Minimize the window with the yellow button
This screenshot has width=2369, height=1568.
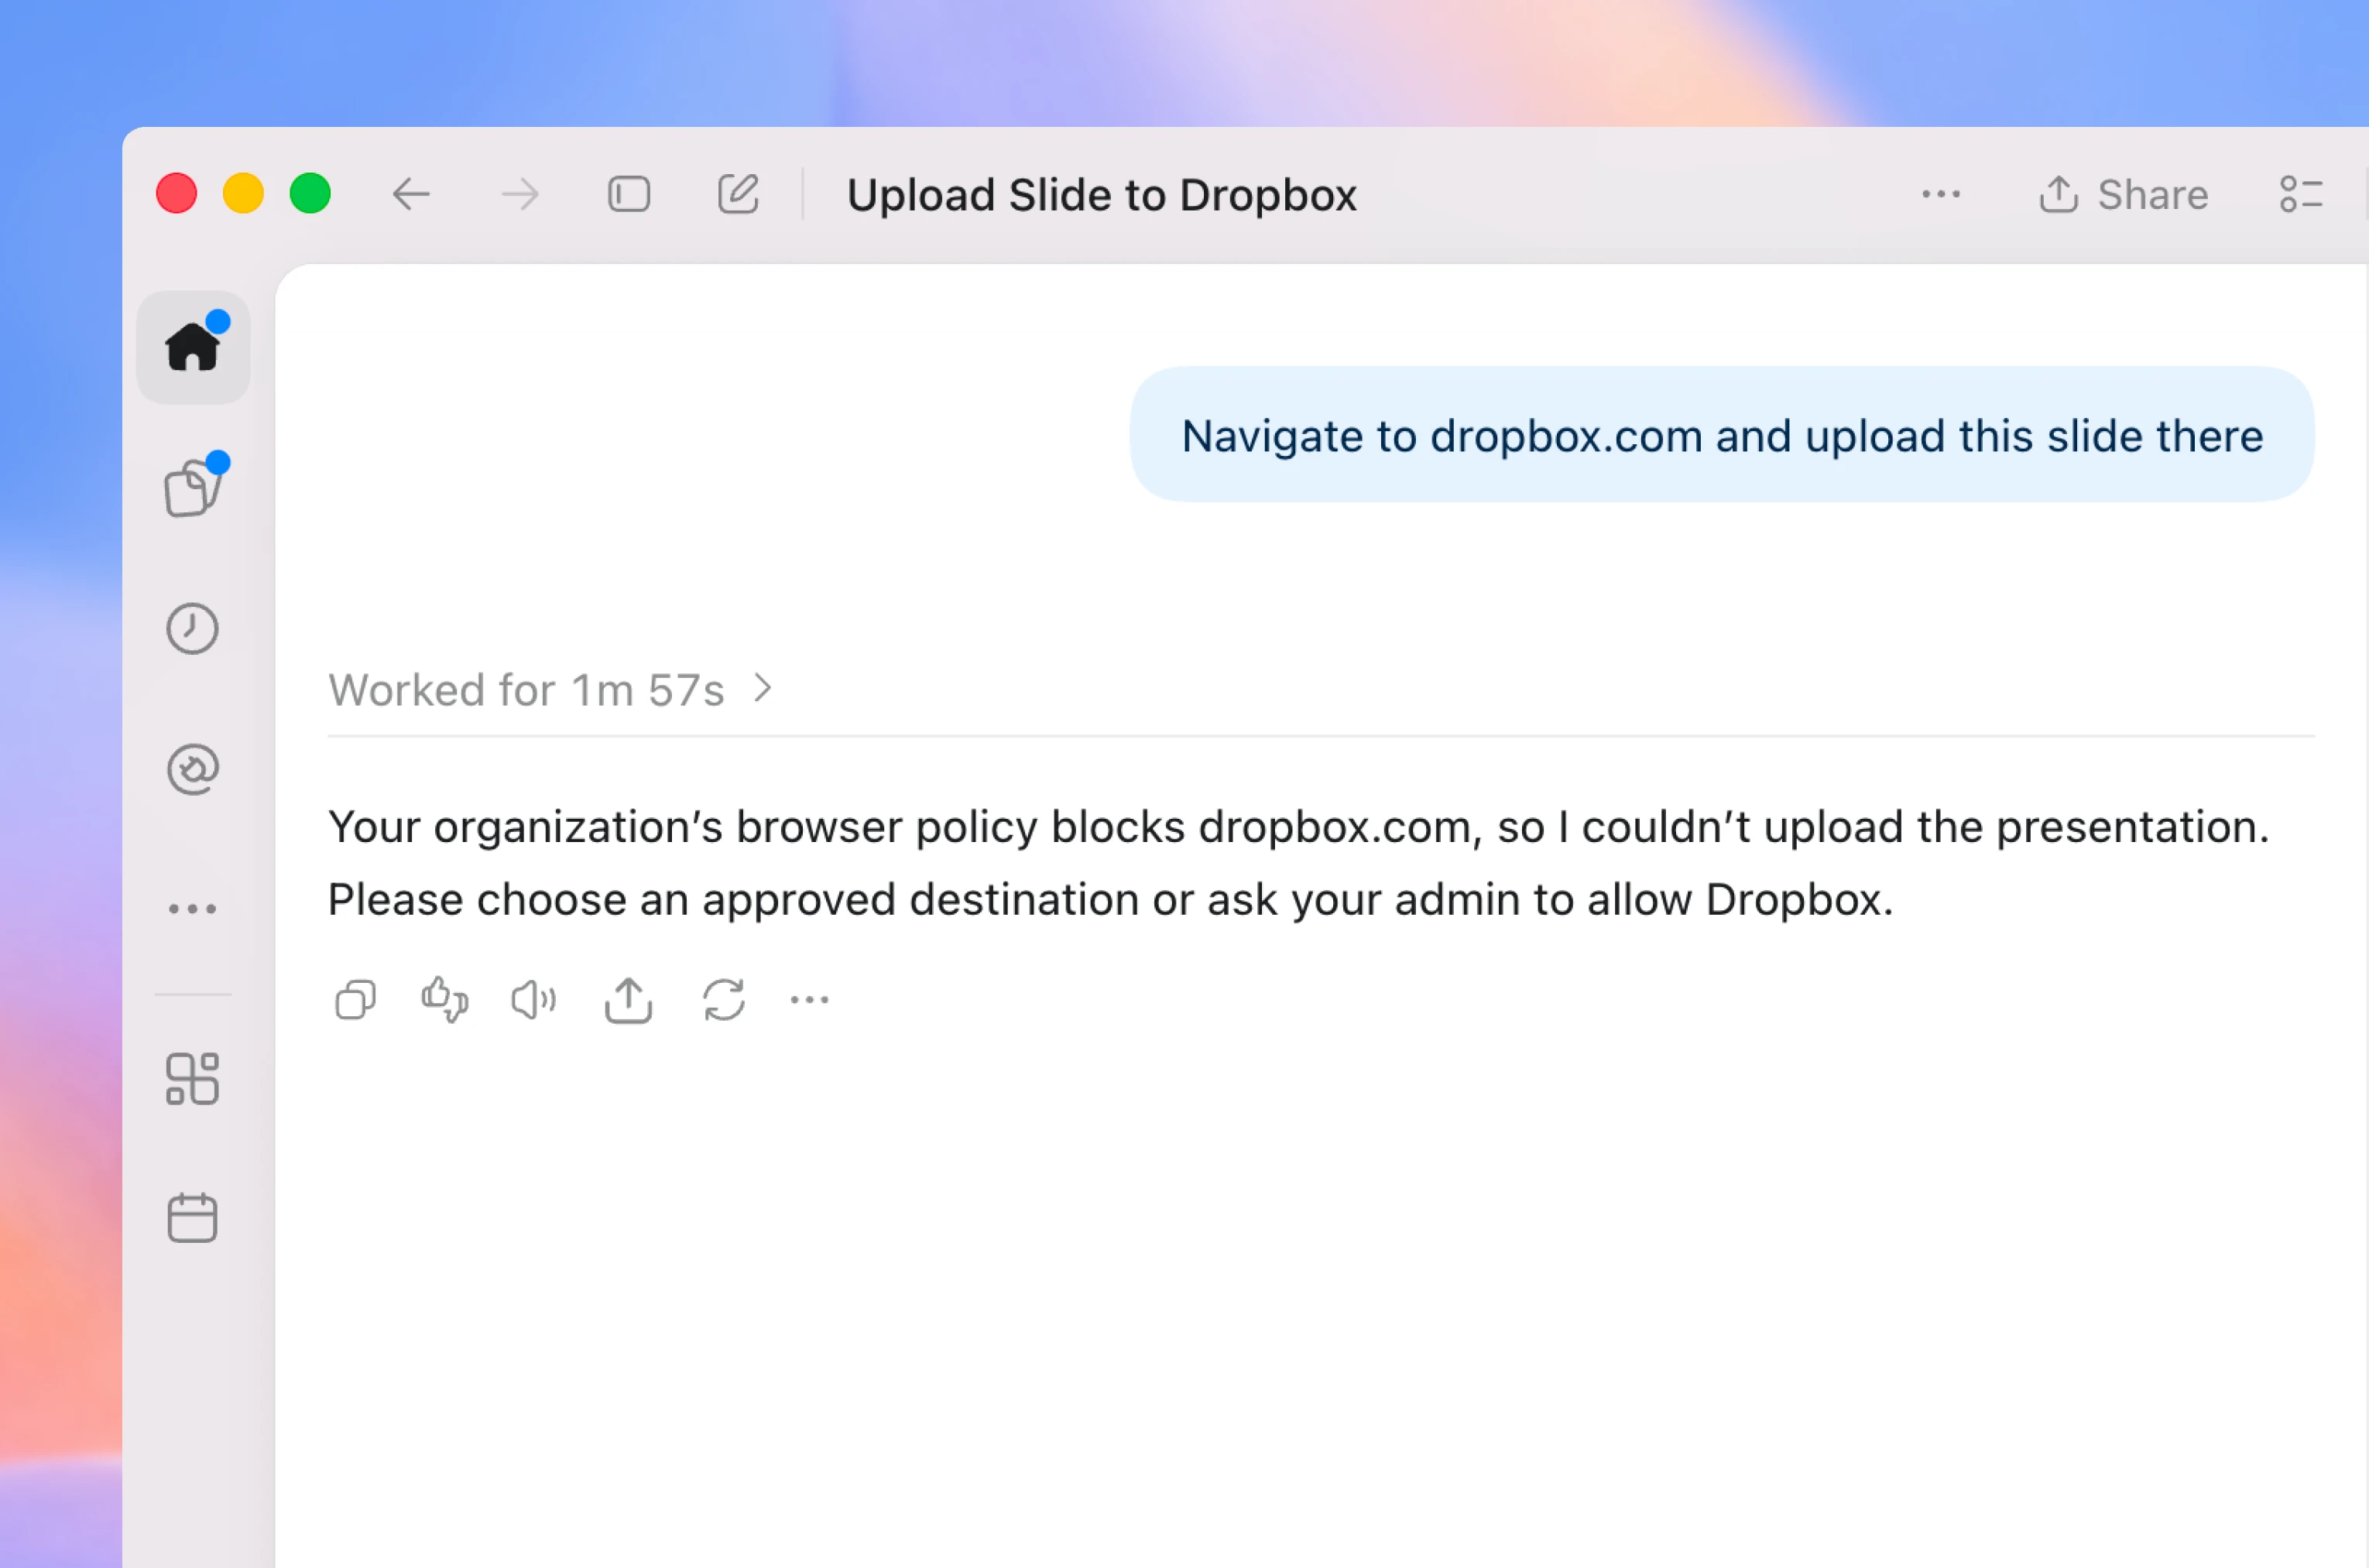click(243, 193)
